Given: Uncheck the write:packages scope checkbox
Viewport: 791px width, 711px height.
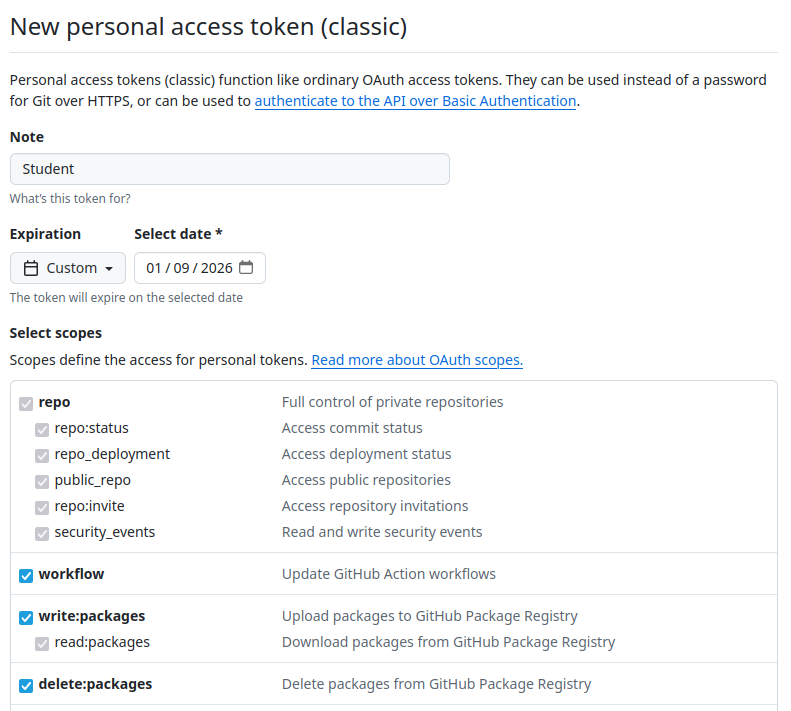Looking at the screenshot, I should pyautogui.click(x=26, y=617).
